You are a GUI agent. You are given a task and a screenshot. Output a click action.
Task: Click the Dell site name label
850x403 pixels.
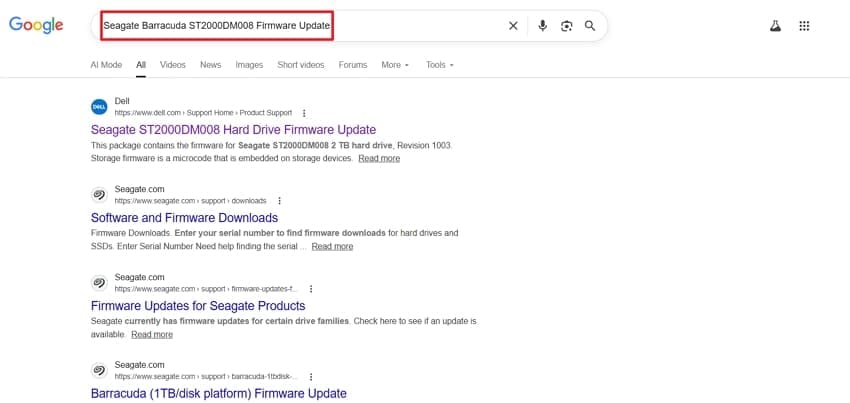pos(122,101)
